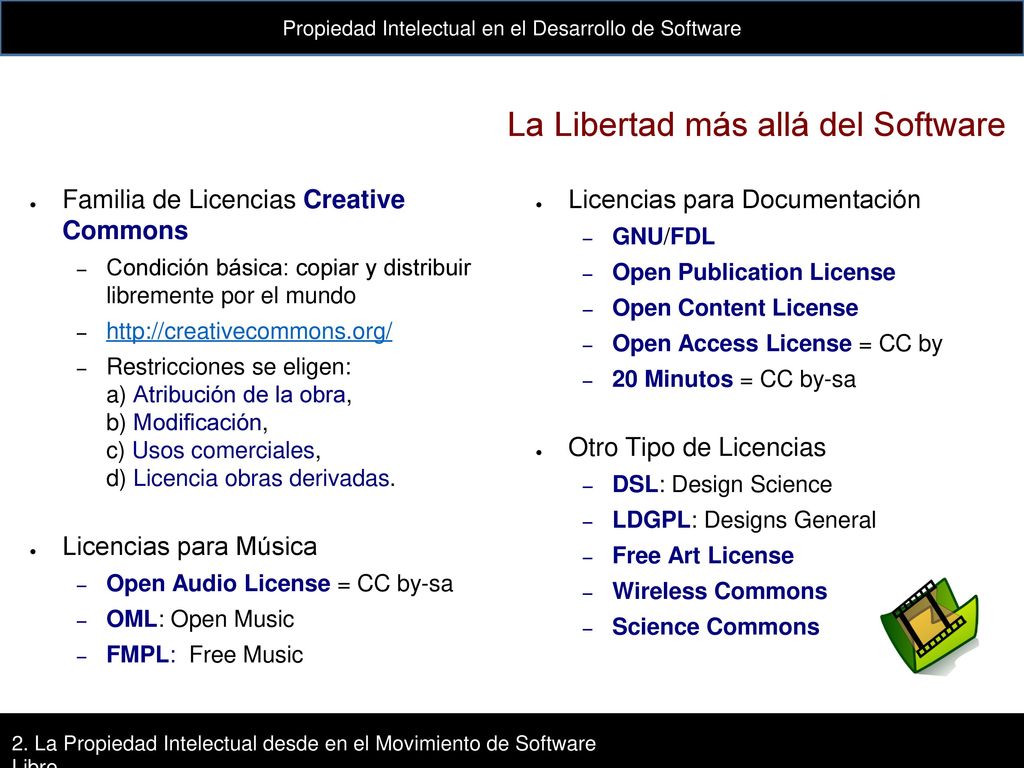
Task: Click the 'FMPL: Free Music' entry
Action: point(204,654)
